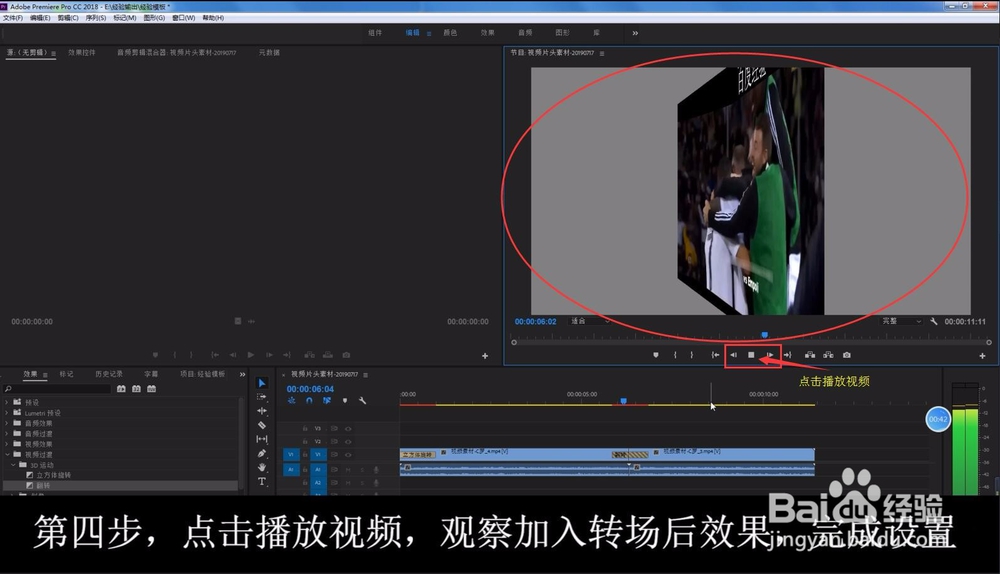Step back one frame in Program monitor
Viewport: 1000px width, 574px height.
733,355
